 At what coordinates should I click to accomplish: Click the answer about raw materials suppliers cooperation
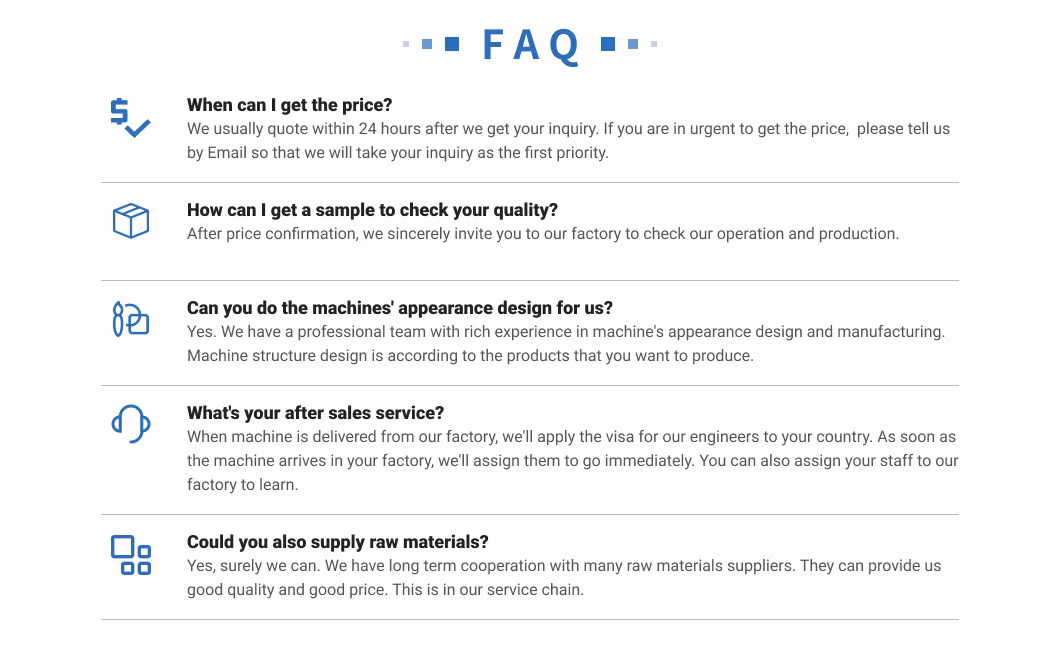[564, 578]
